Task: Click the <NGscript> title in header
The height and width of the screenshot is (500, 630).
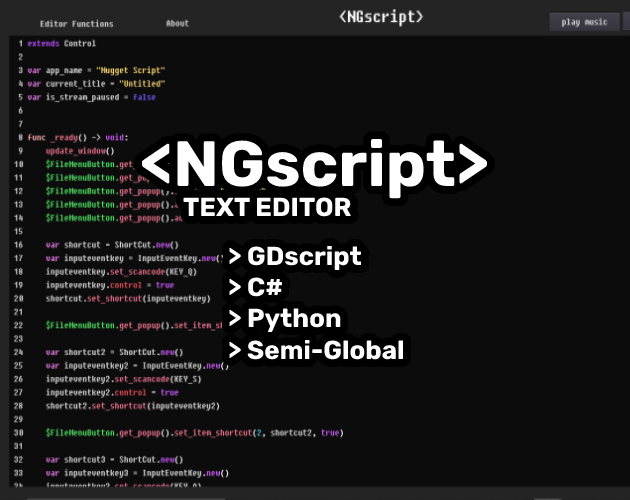Action: click(x=381, y=17)
